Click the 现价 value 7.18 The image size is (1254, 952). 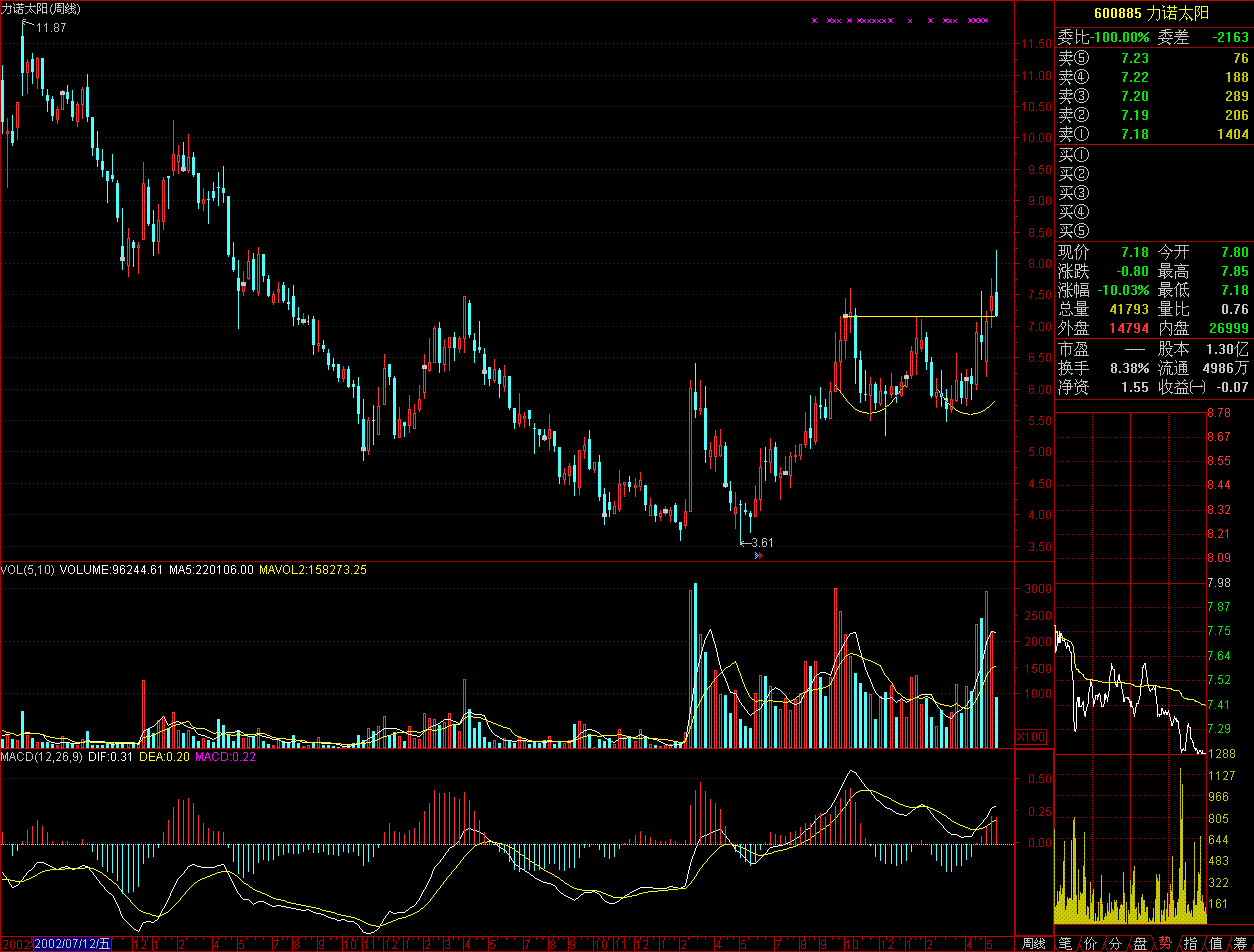1135,252
